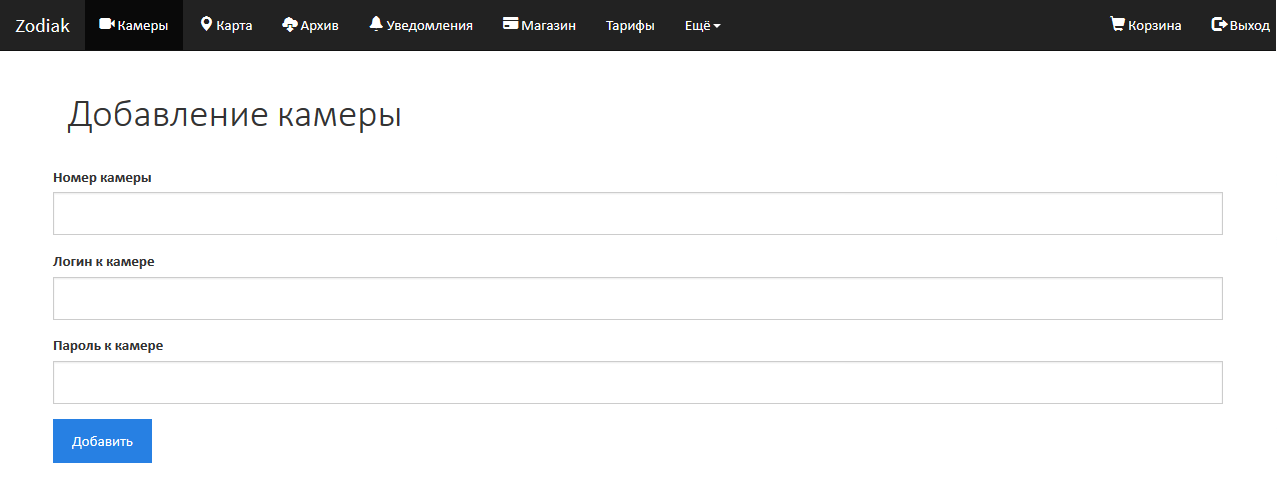The image size is (1277, 483).
Task: Click the credit card shop icon
Action: tap(510, 24)
